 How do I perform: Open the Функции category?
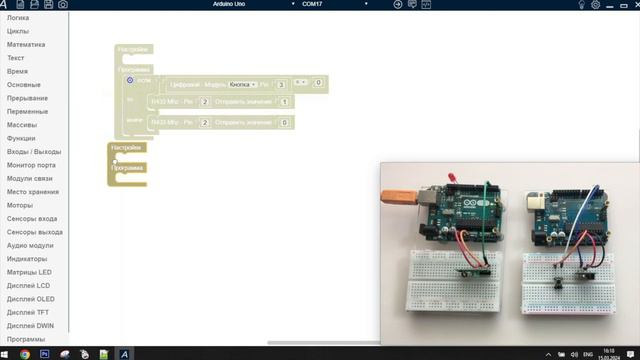coord(21,138)
